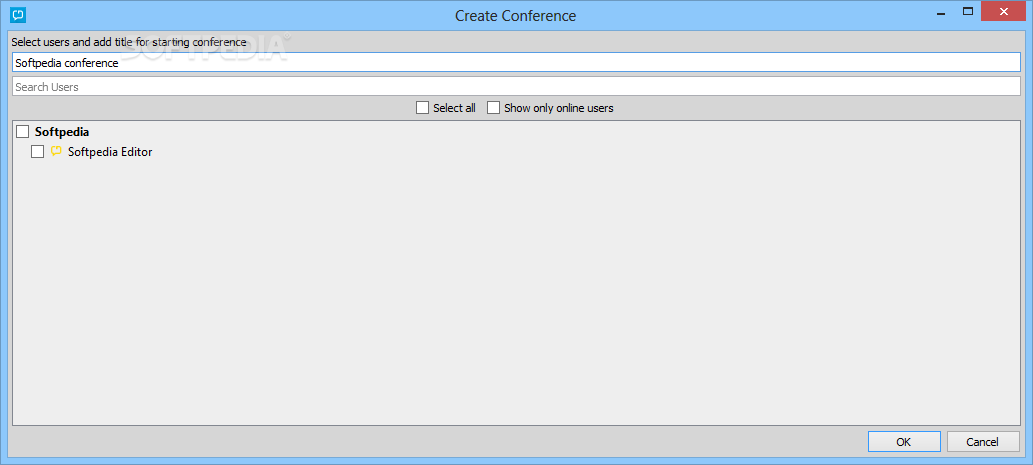Click the Cancel button

click(x=983, y=442)
